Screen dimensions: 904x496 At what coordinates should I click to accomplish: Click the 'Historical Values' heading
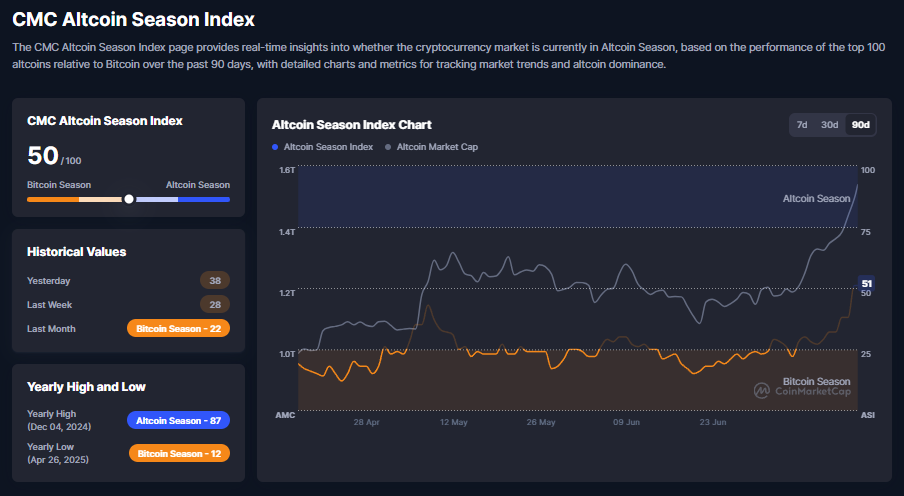tap(77, 251)
